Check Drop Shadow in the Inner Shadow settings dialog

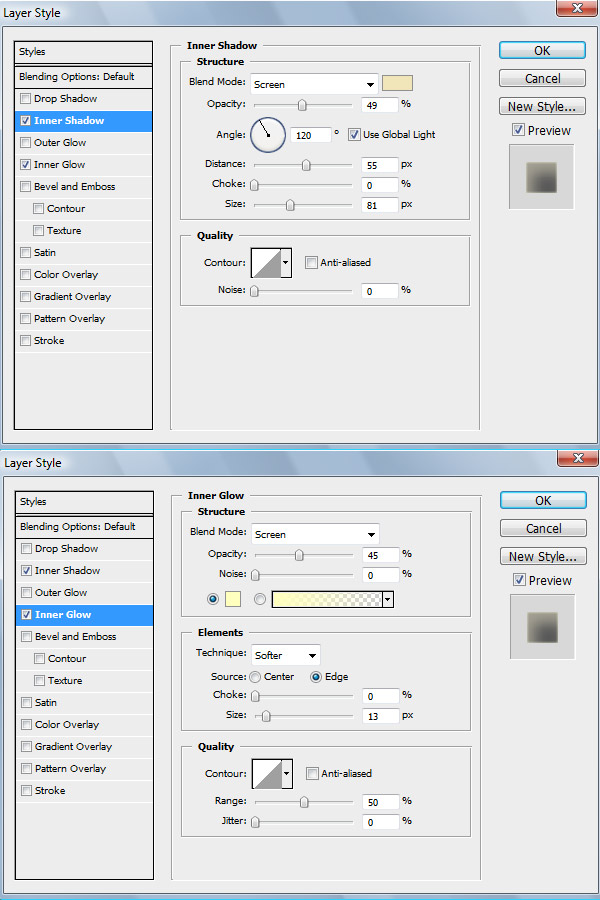click(x=25, y=99)
